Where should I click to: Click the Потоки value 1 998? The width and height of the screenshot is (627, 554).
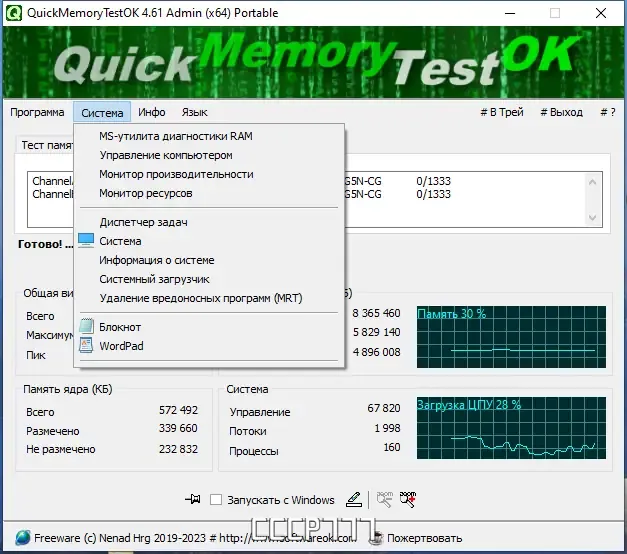pos(387,428)
